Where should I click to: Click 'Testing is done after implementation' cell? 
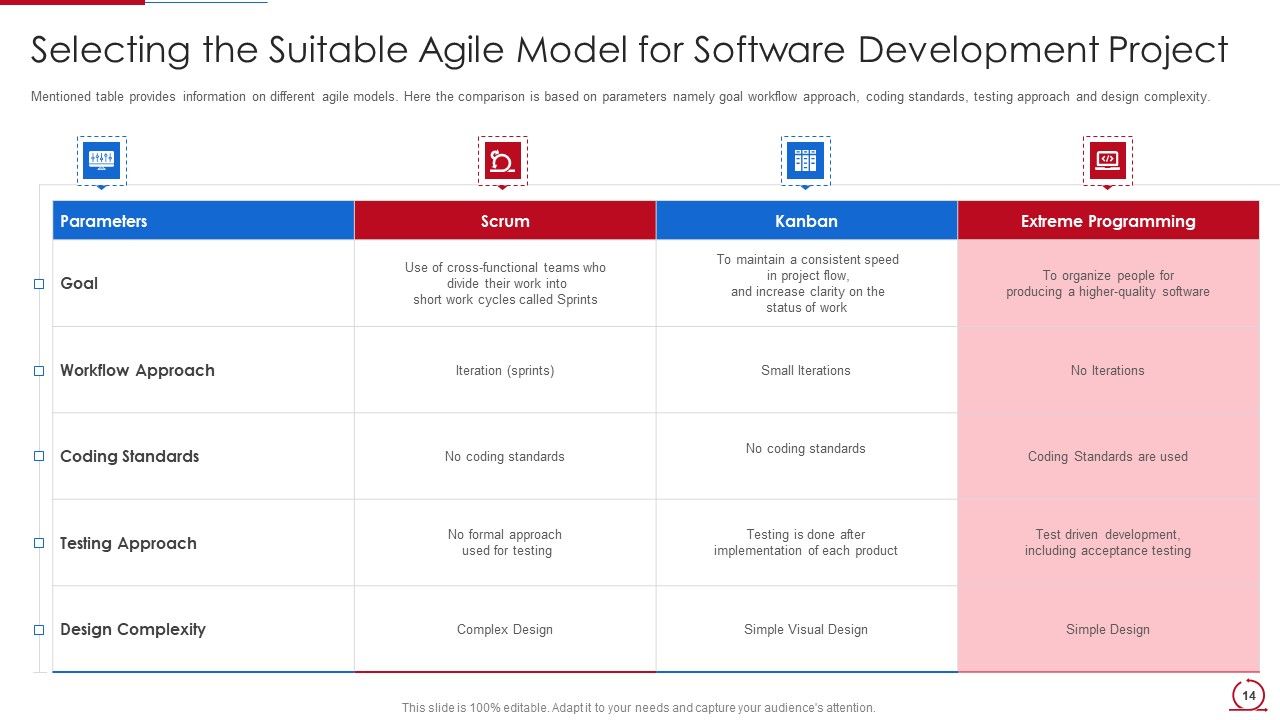point(806,543)
